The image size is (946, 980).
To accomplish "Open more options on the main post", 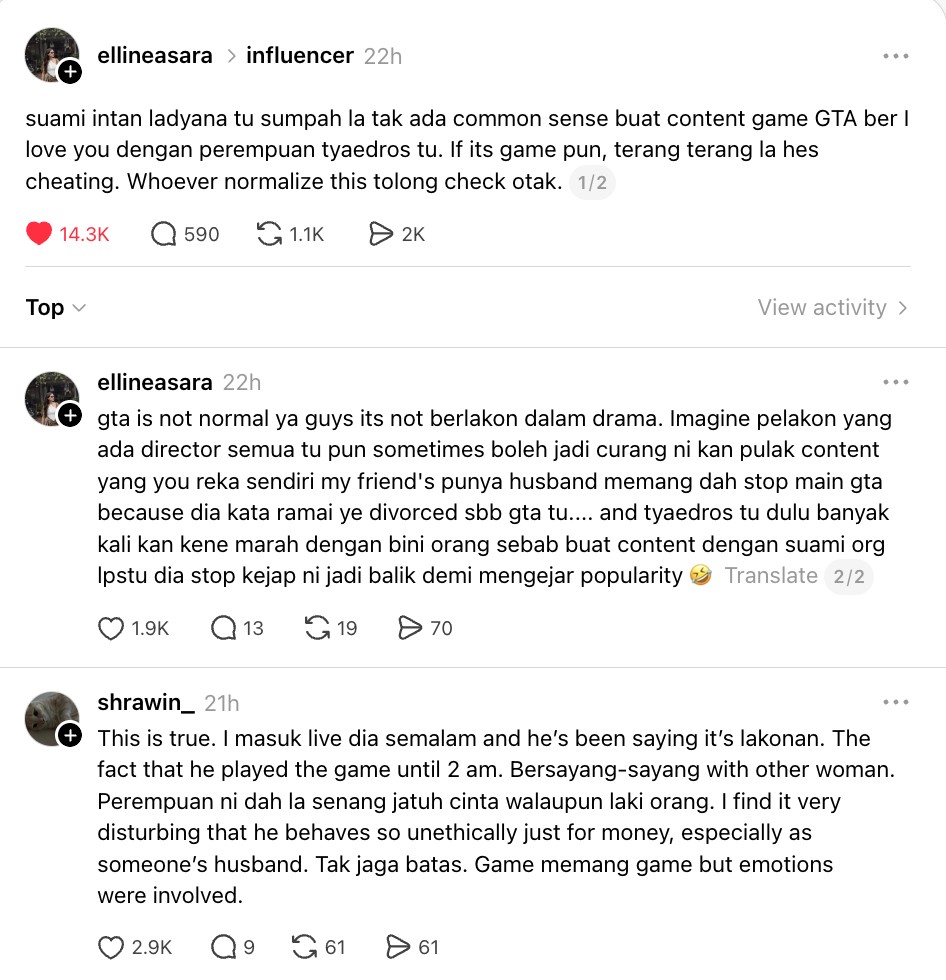I will (896, 56).
